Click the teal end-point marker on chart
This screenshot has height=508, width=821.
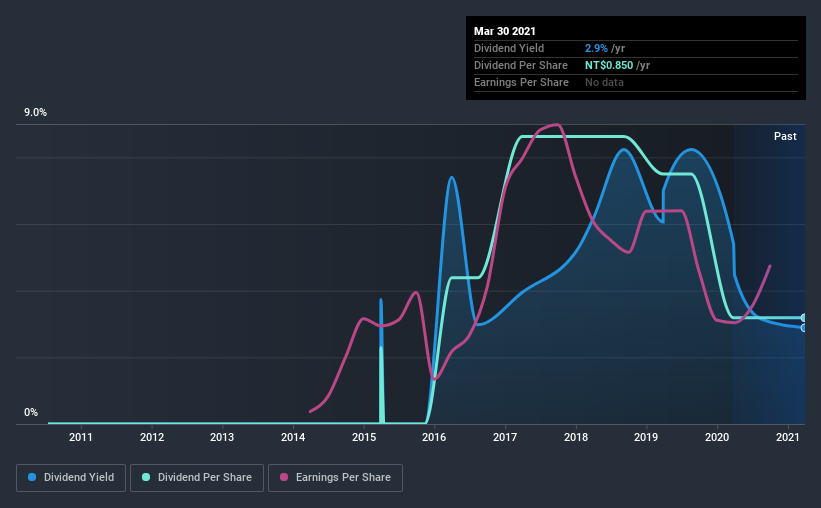[804, 318]
